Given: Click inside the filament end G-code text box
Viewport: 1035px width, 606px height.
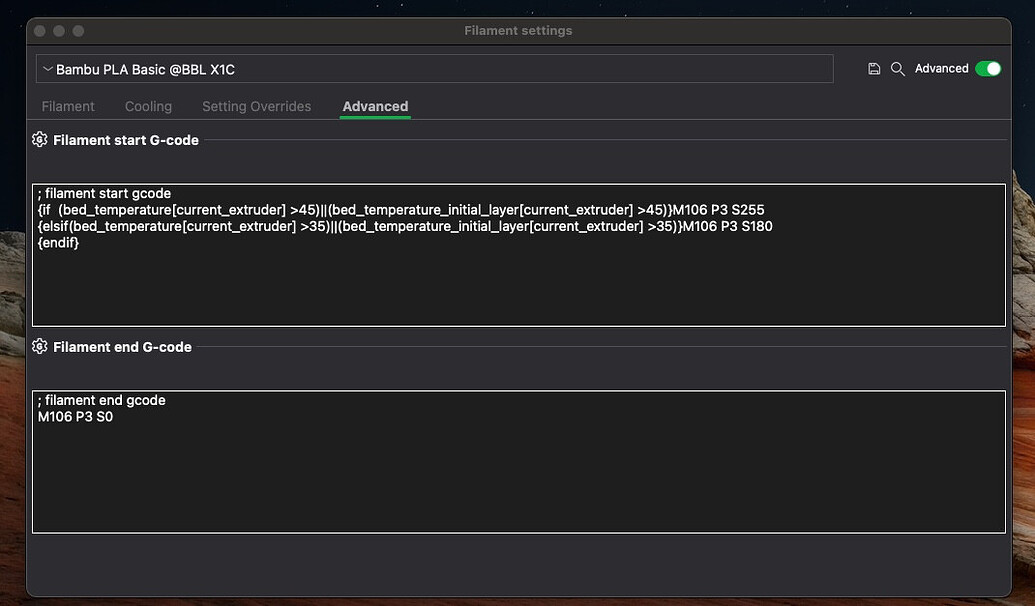Looking at the screenshot, I should coord(519,461).
